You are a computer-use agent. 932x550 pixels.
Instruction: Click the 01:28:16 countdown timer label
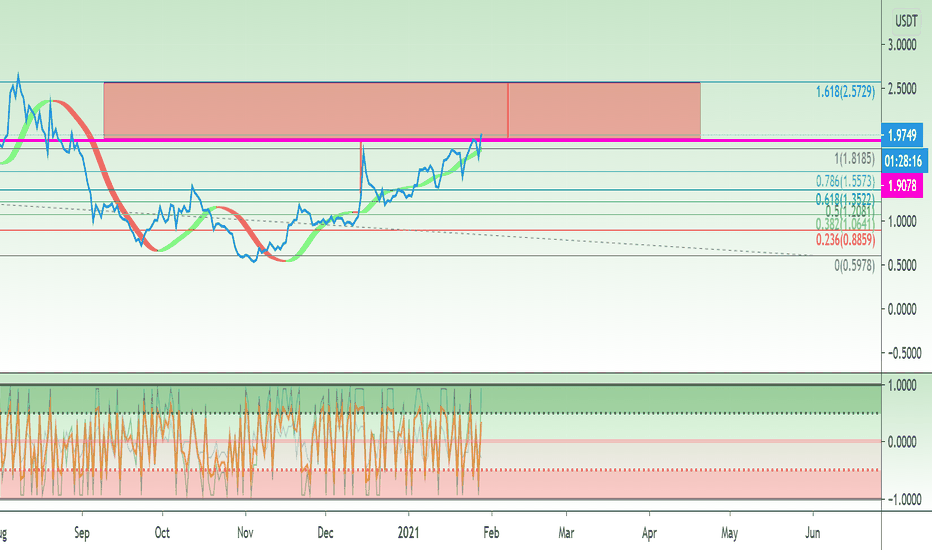pyautogui.click(x=902, y=161)
